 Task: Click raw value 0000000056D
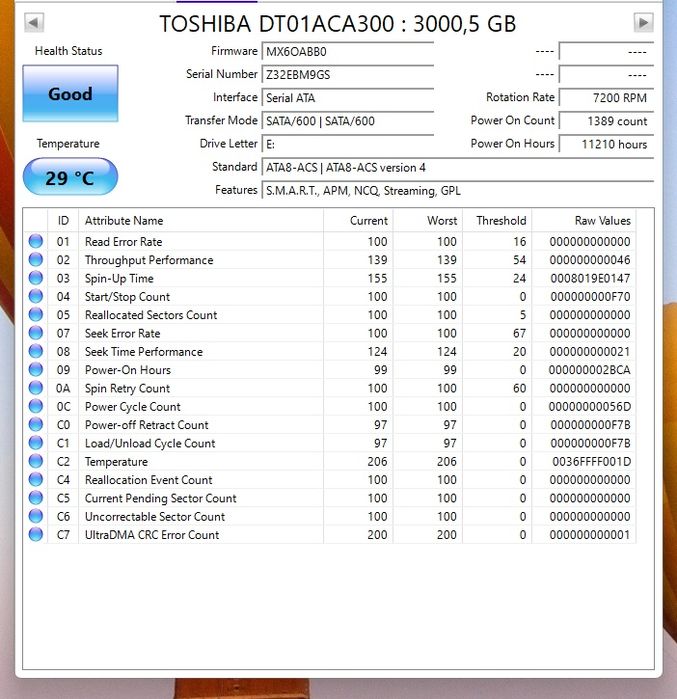(589, 407)
